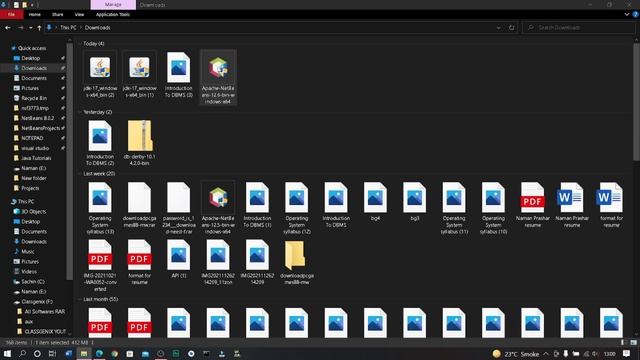
Task: Select format for resume Word document
Action: pos(610,198)
